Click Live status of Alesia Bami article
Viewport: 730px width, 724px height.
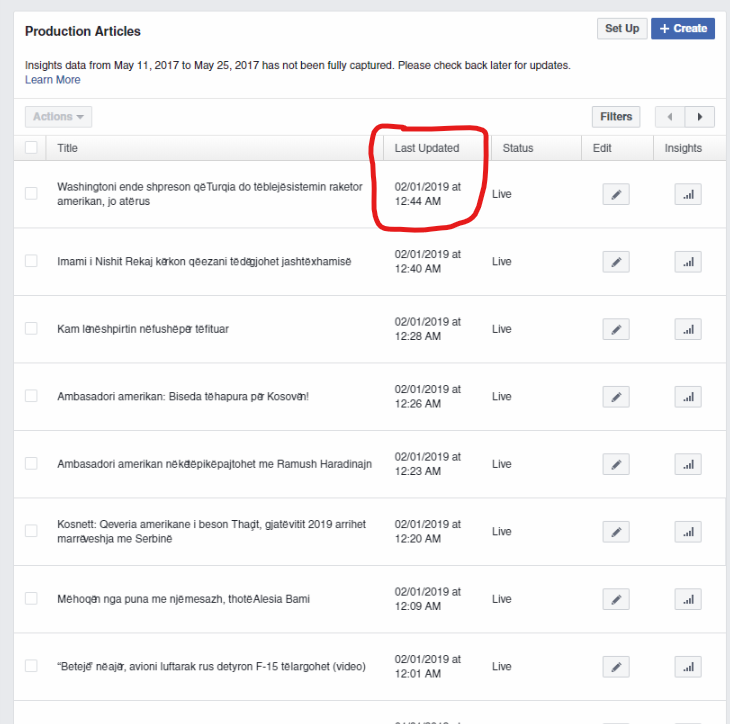[x=502, y=599]
